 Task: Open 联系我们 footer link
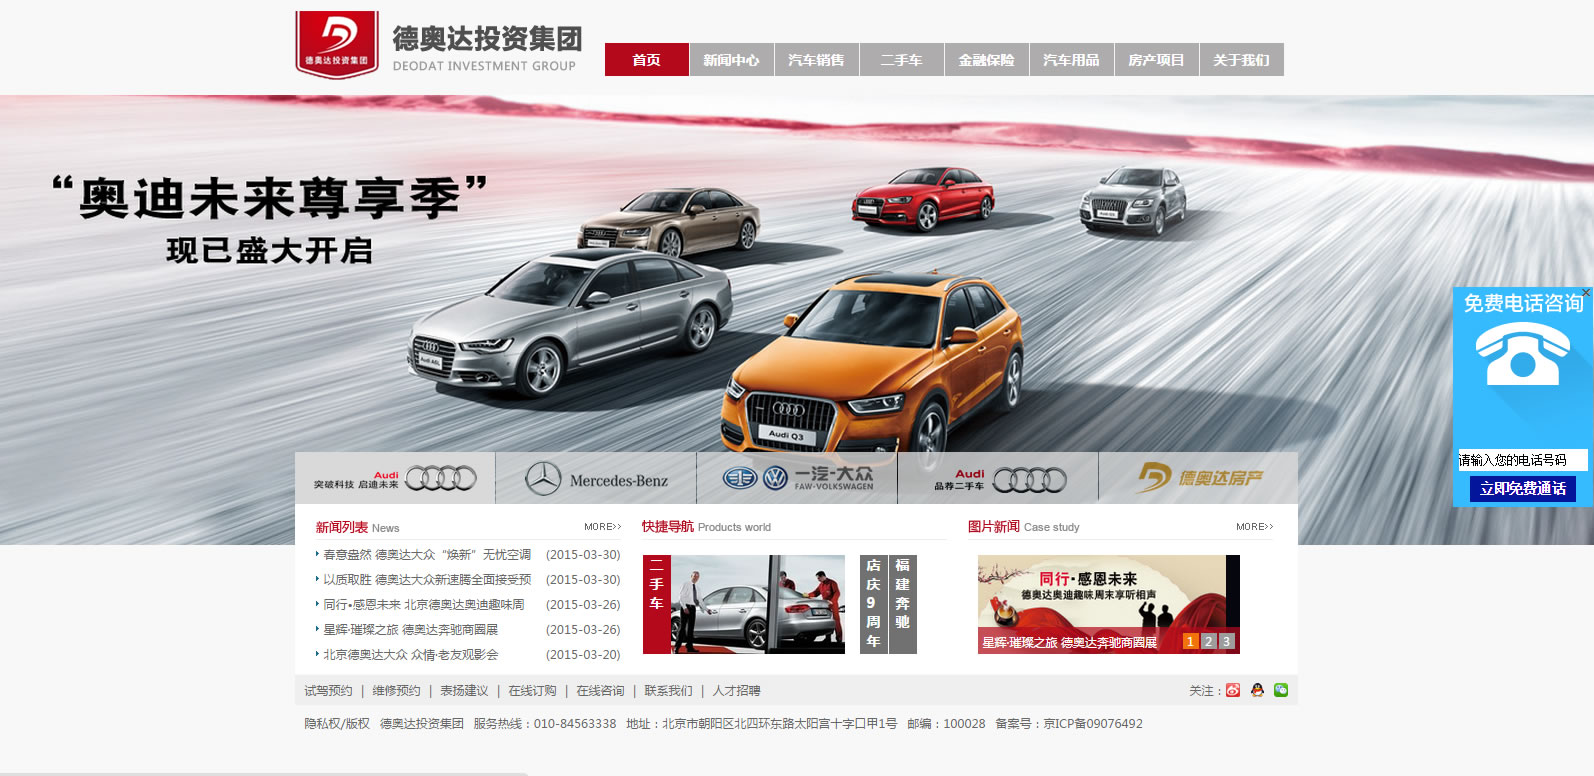click(668, 691)
